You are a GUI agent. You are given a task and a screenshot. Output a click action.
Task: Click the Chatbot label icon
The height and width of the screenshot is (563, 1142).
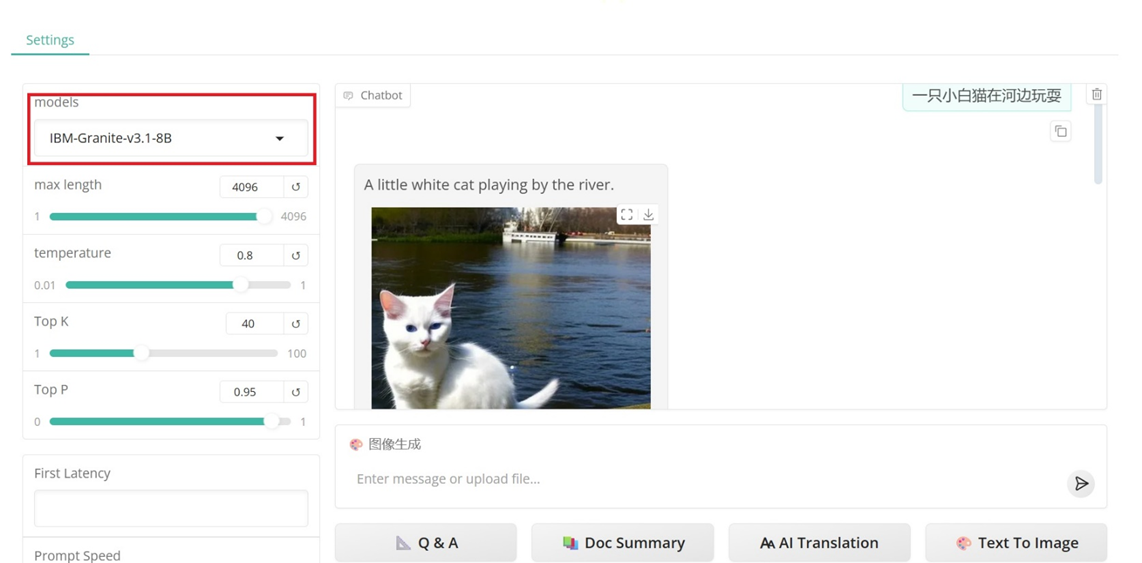pyautogui.click(x=348, y=95)
